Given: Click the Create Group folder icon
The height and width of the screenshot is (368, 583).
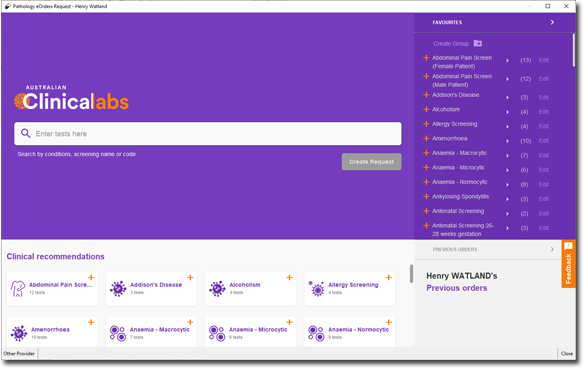Looking at the screenshot, I should (478, 43).
